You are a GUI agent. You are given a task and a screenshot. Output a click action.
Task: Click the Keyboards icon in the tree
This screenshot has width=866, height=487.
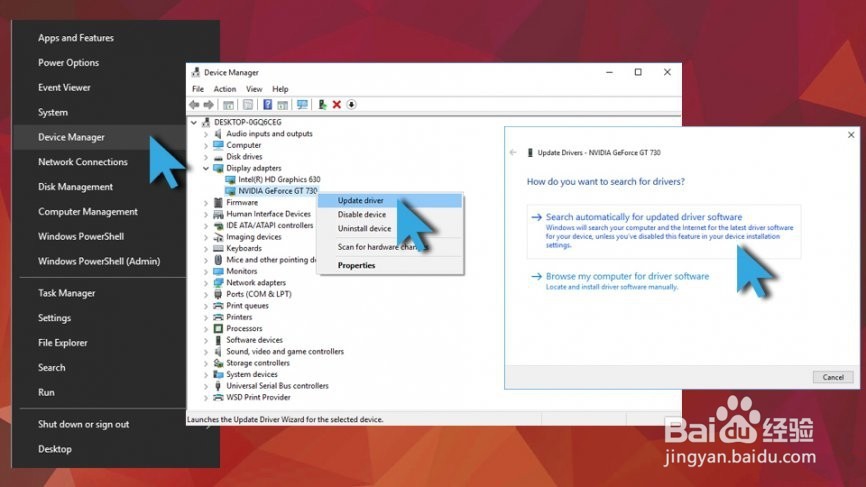(218, 248)
